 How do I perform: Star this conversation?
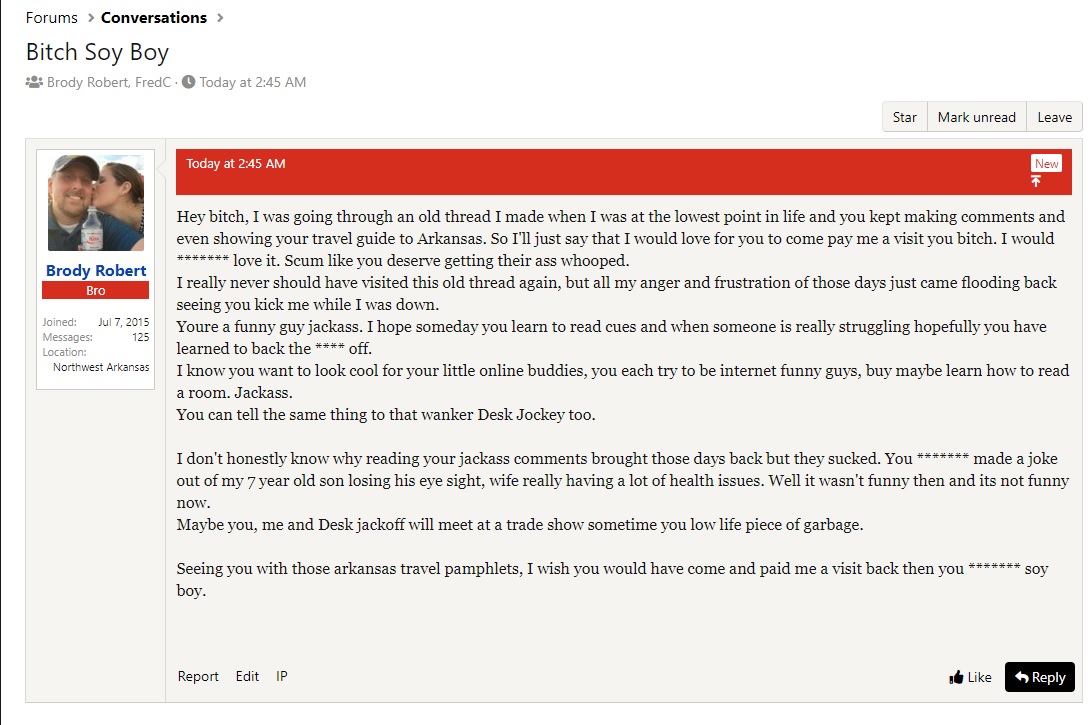pyautogui.click(x=904, y=117)
